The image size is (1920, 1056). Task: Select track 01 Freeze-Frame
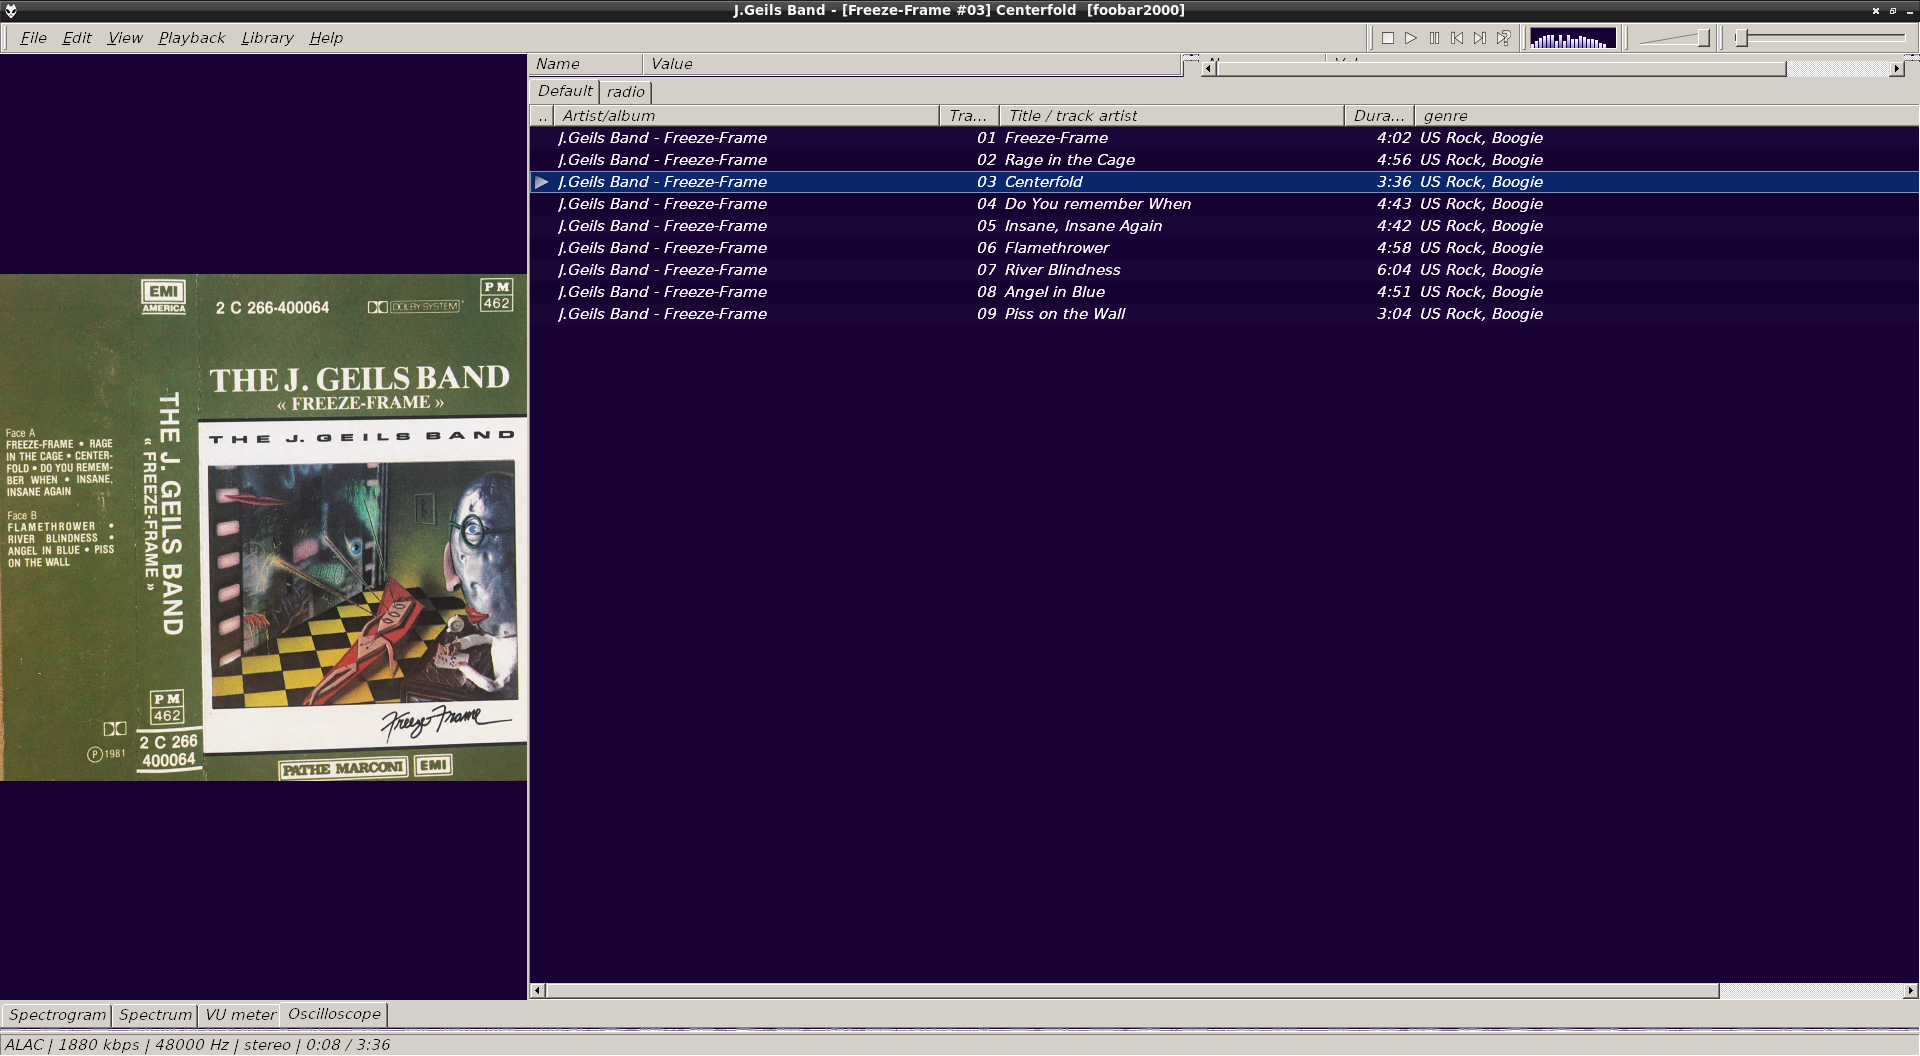[1224, 138]
